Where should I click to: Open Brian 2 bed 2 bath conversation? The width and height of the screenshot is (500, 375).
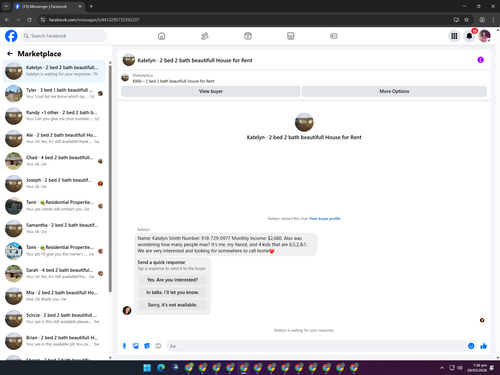point(54,341)
